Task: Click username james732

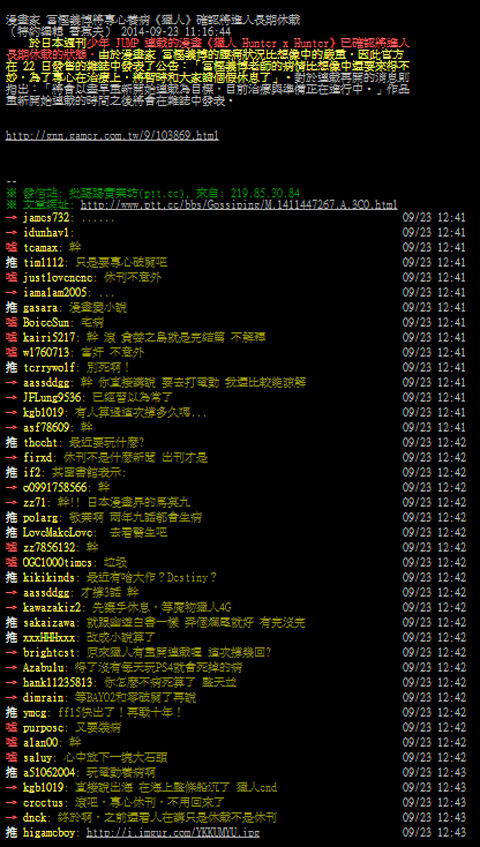Action: 47,218
